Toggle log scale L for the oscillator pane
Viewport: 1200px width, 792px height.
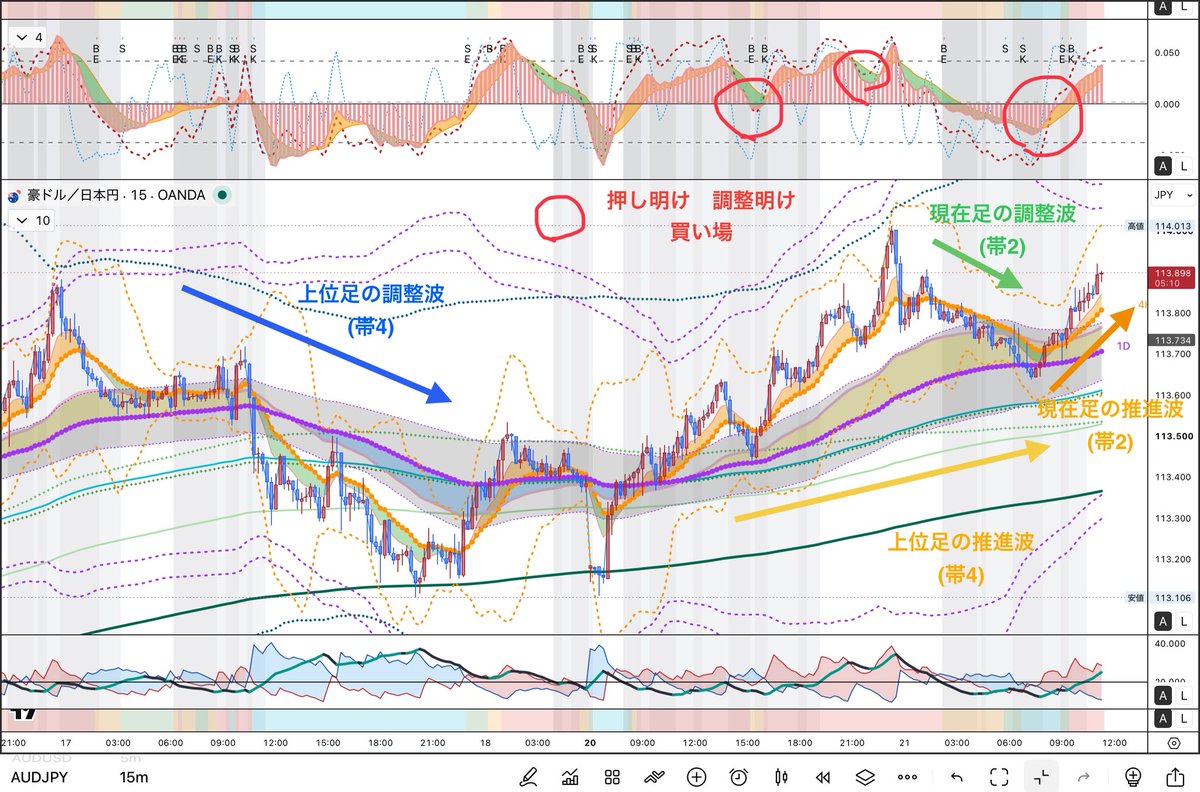tap(1184, 165)
